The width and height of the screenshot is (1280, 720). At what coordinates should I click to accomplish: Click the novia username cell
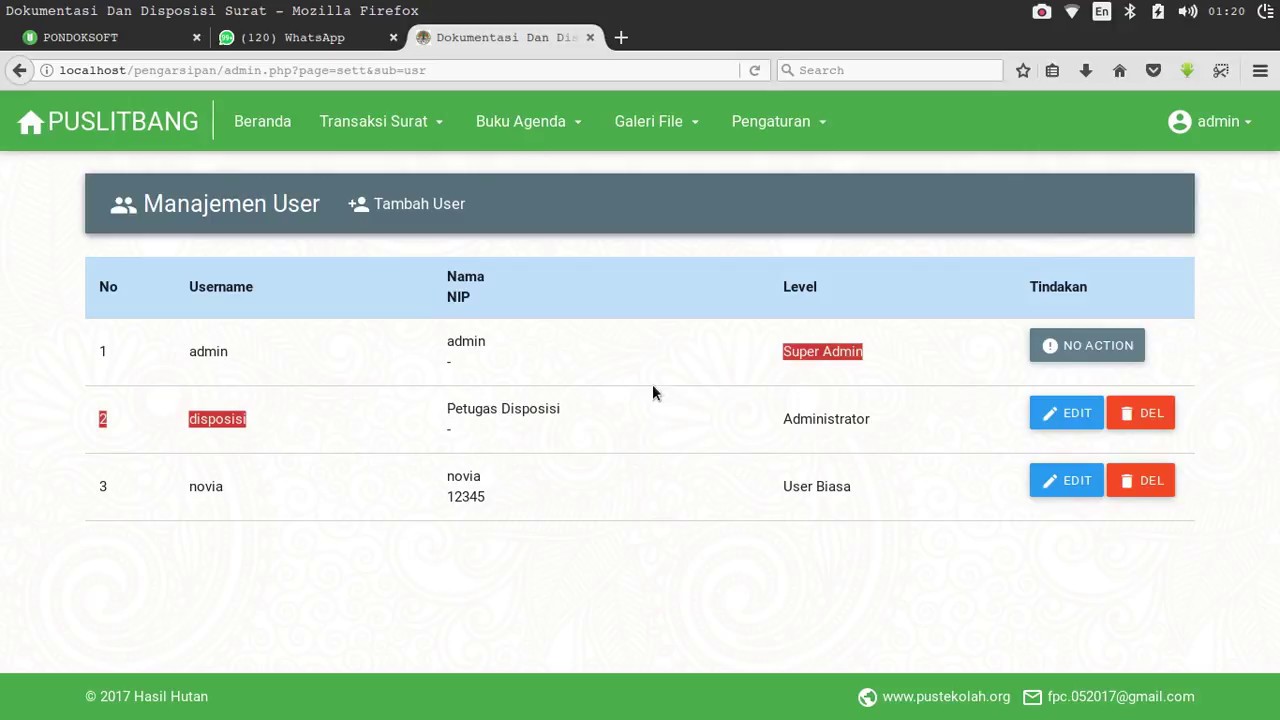[x=206, y=487]
